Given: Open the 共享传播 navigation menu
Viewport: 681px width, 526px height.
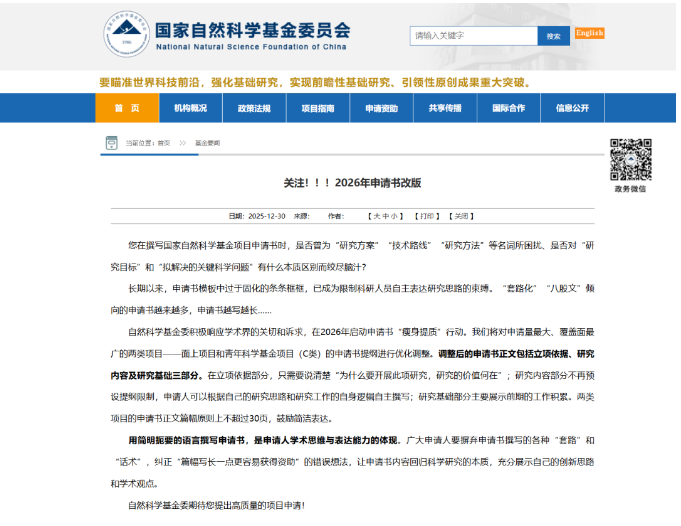Looking at the screenshot, I should click(x=445, y=108).
